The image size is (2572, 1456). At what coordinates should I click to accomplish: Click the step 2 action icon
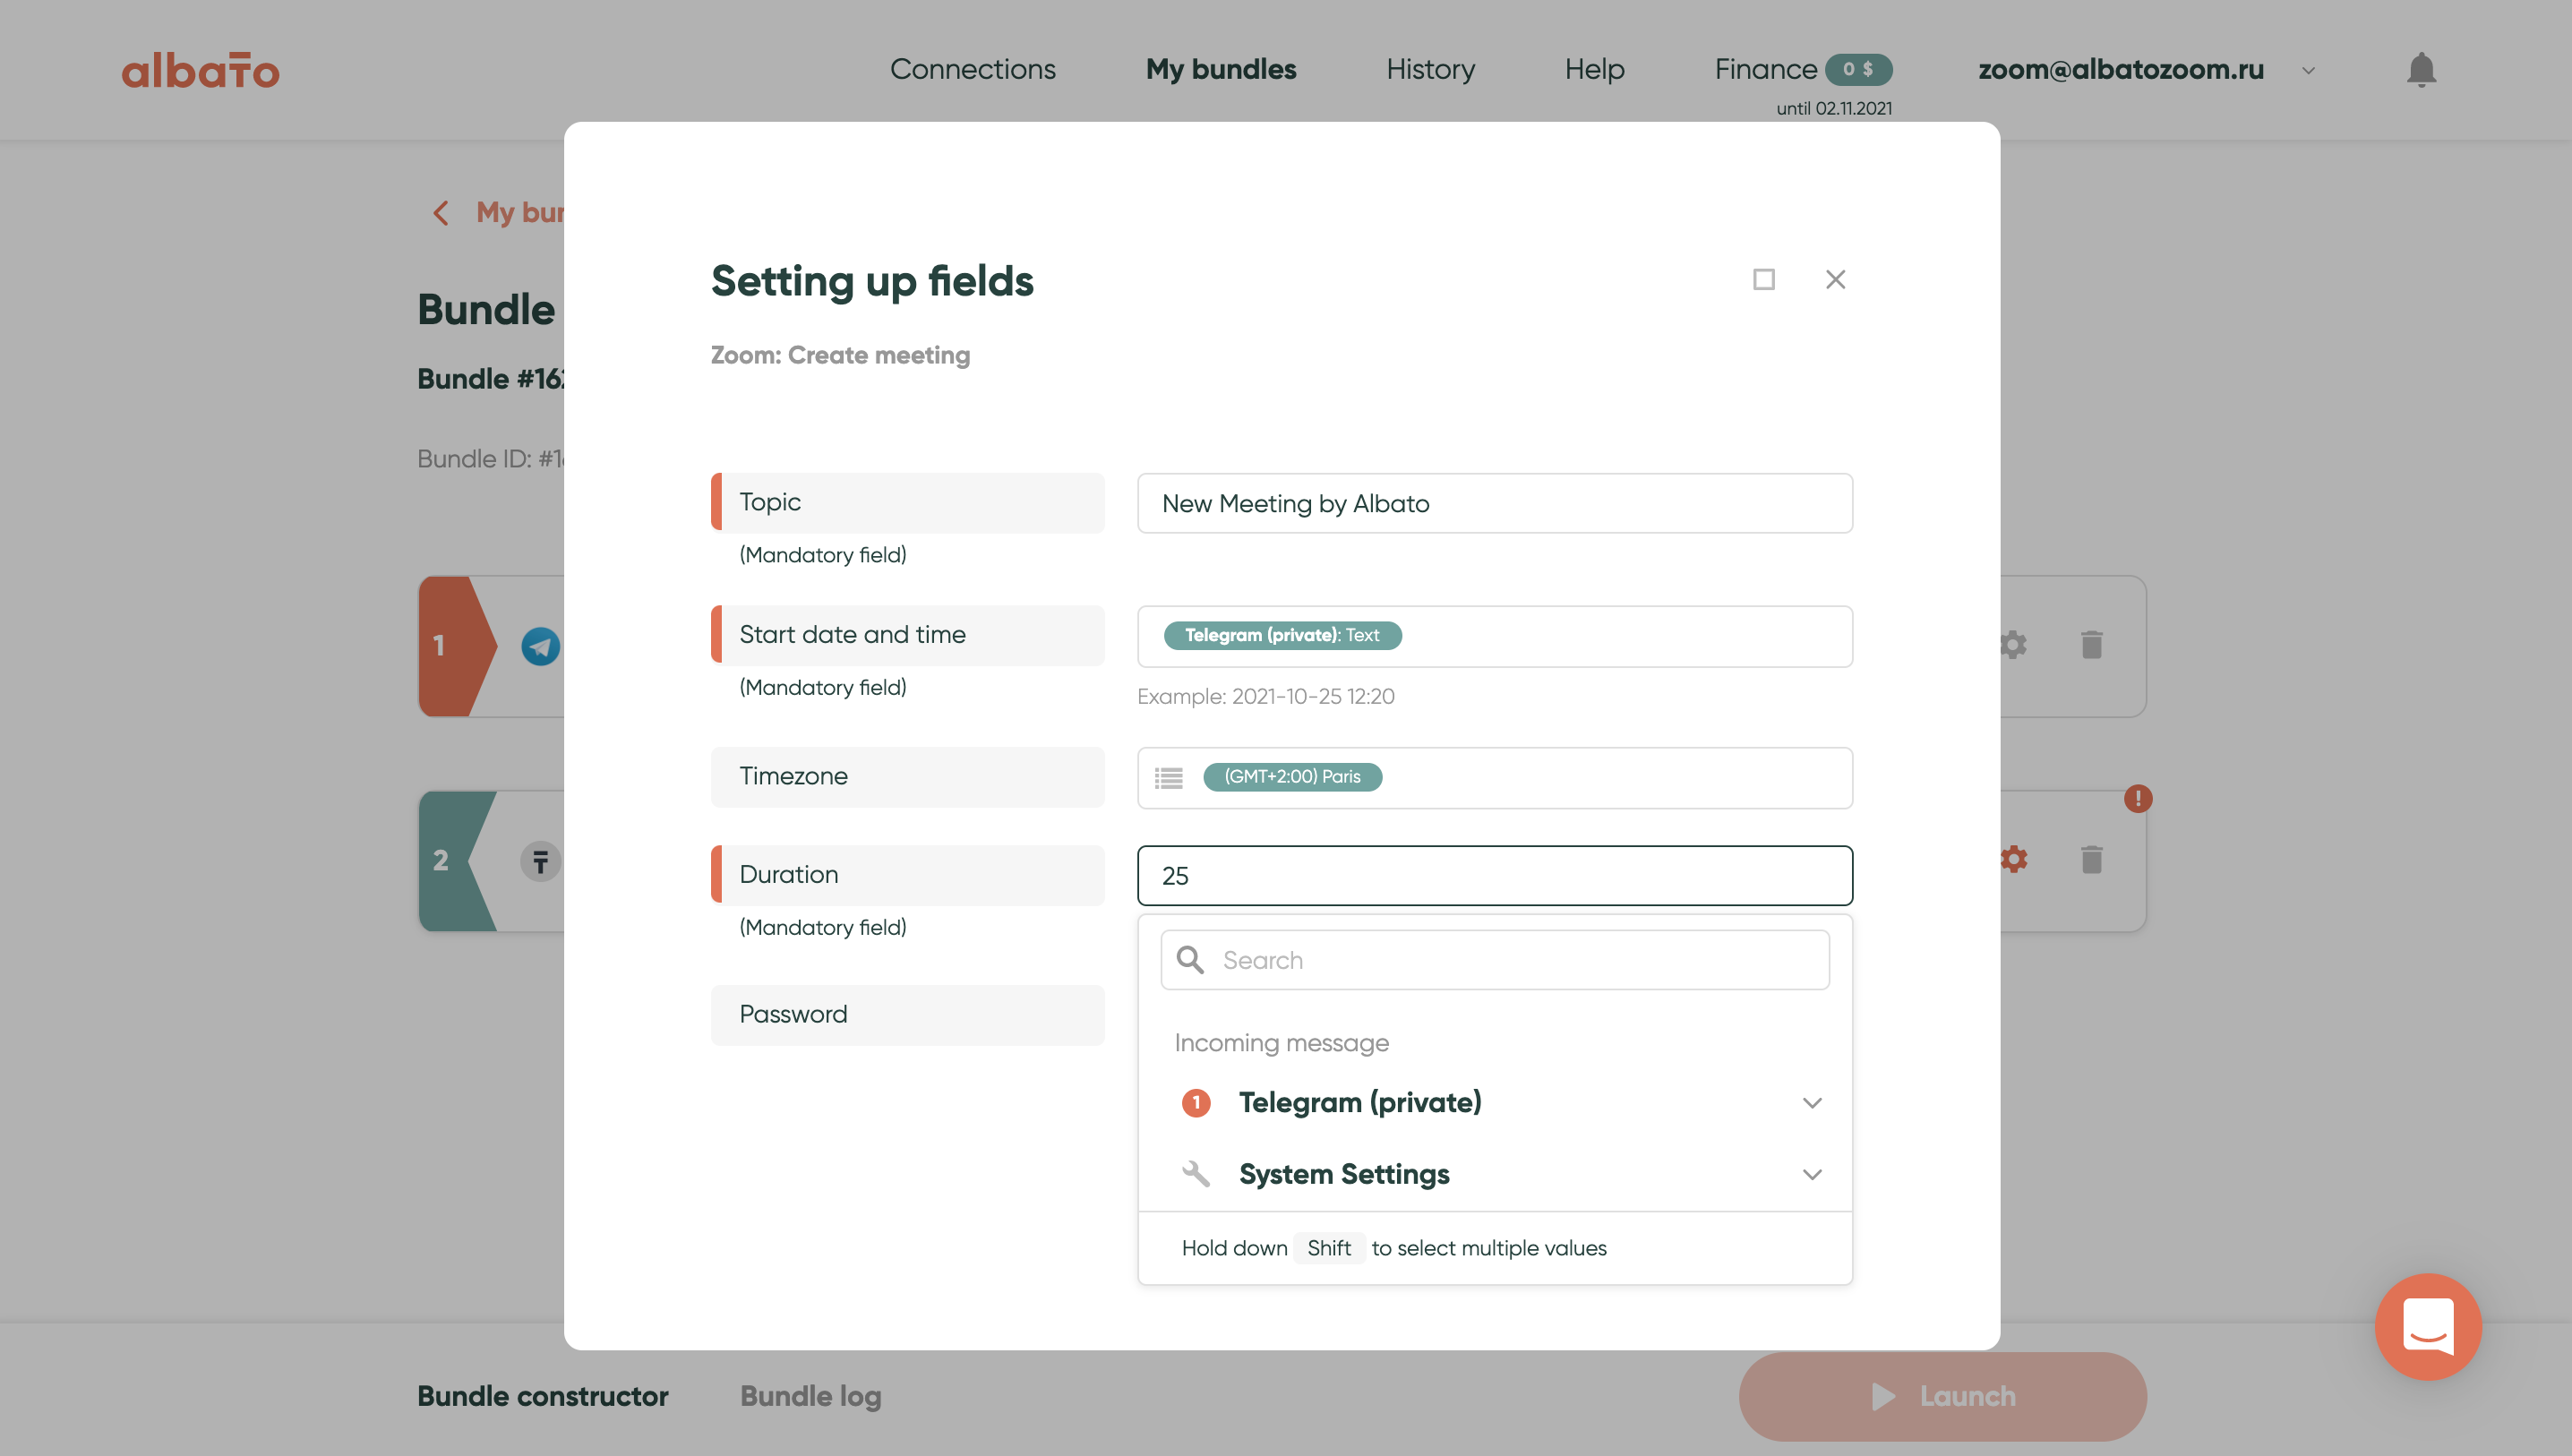point(541,861)
